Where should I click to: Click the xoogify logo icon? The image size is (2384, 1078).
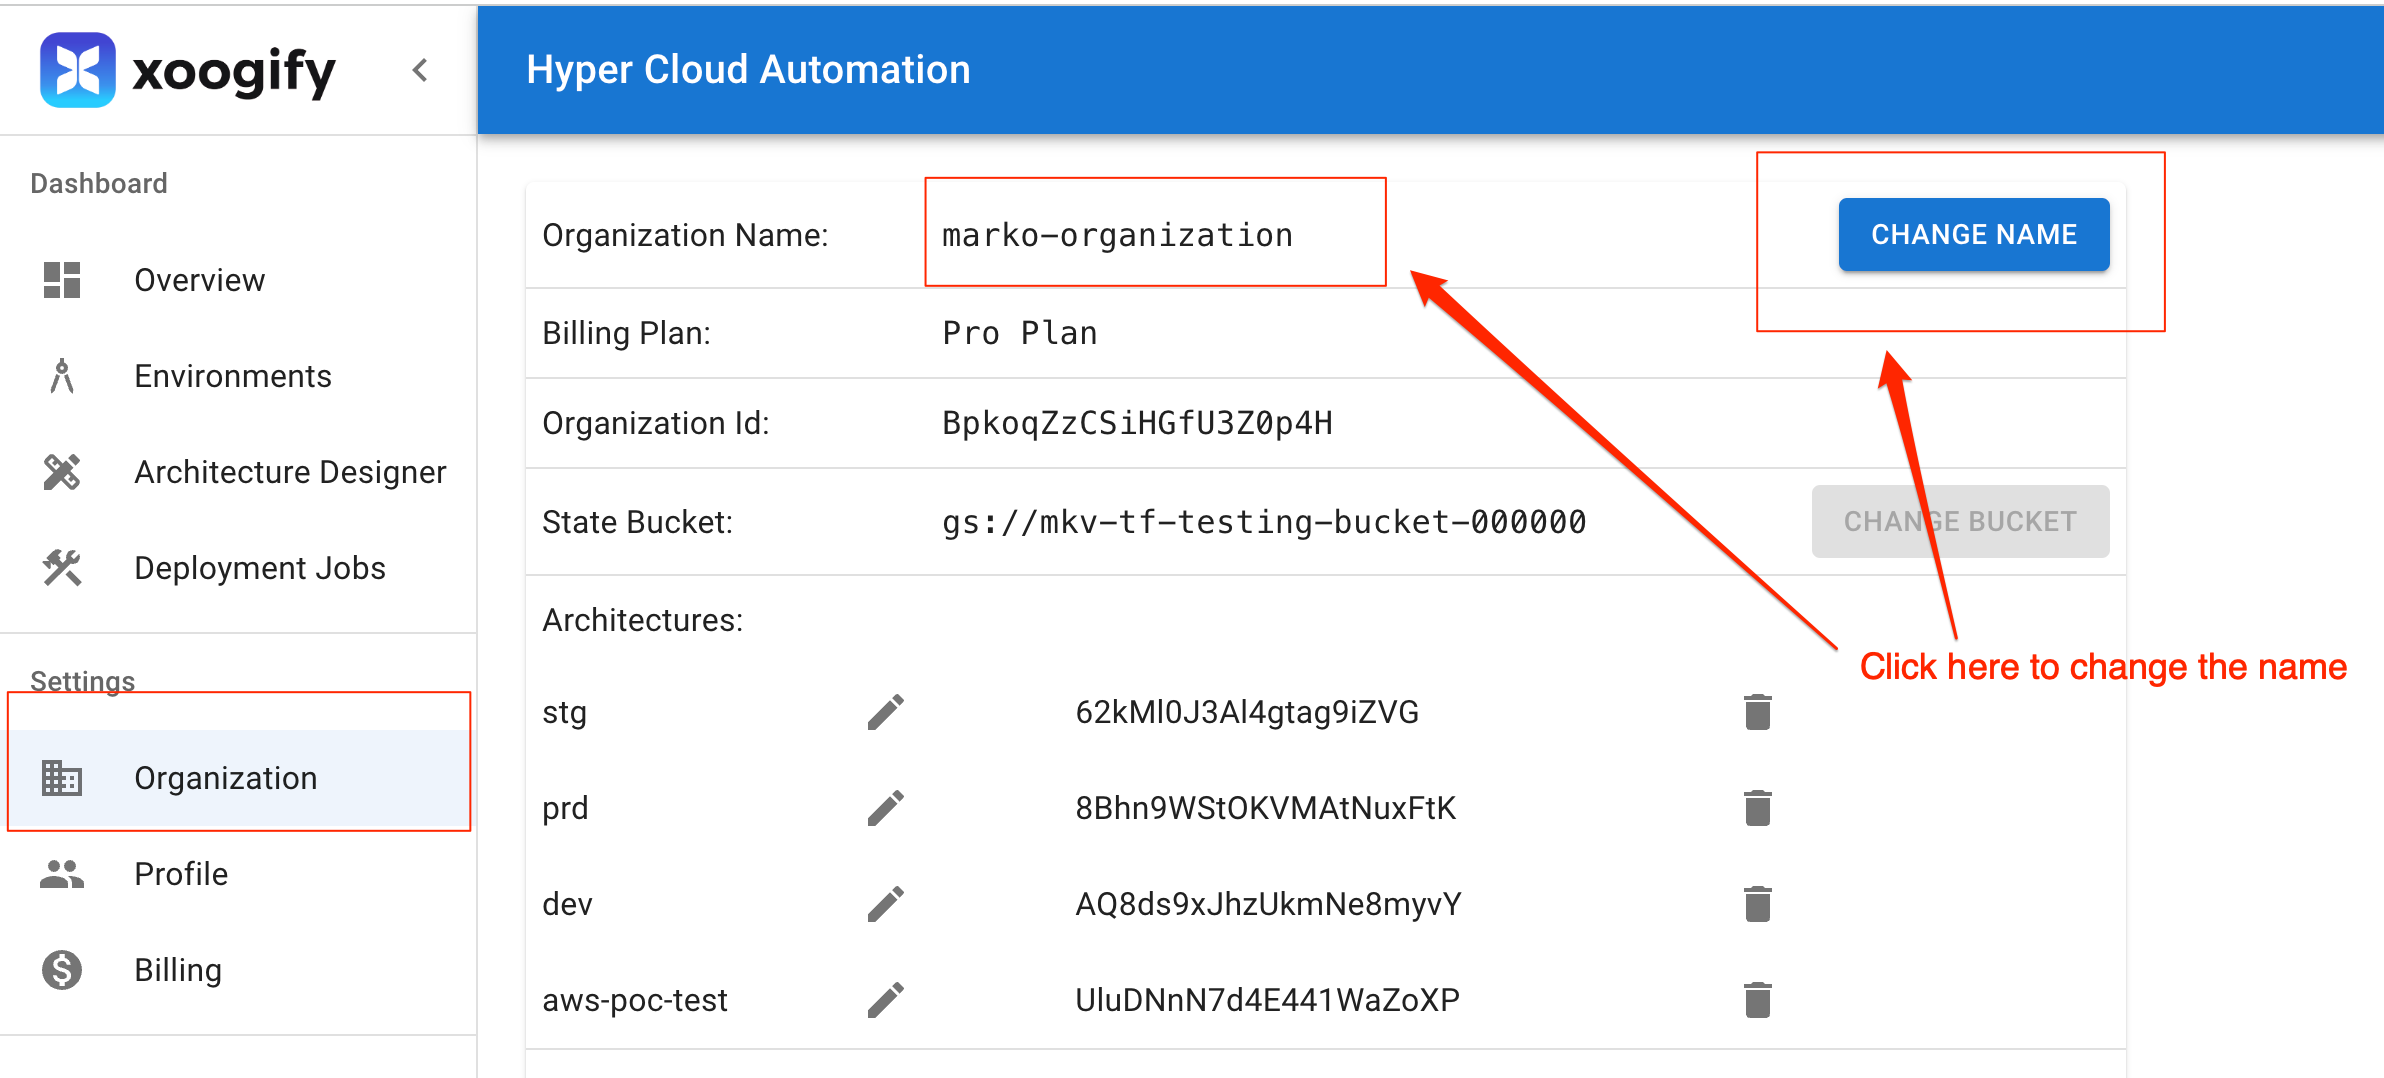pos(77,70)
